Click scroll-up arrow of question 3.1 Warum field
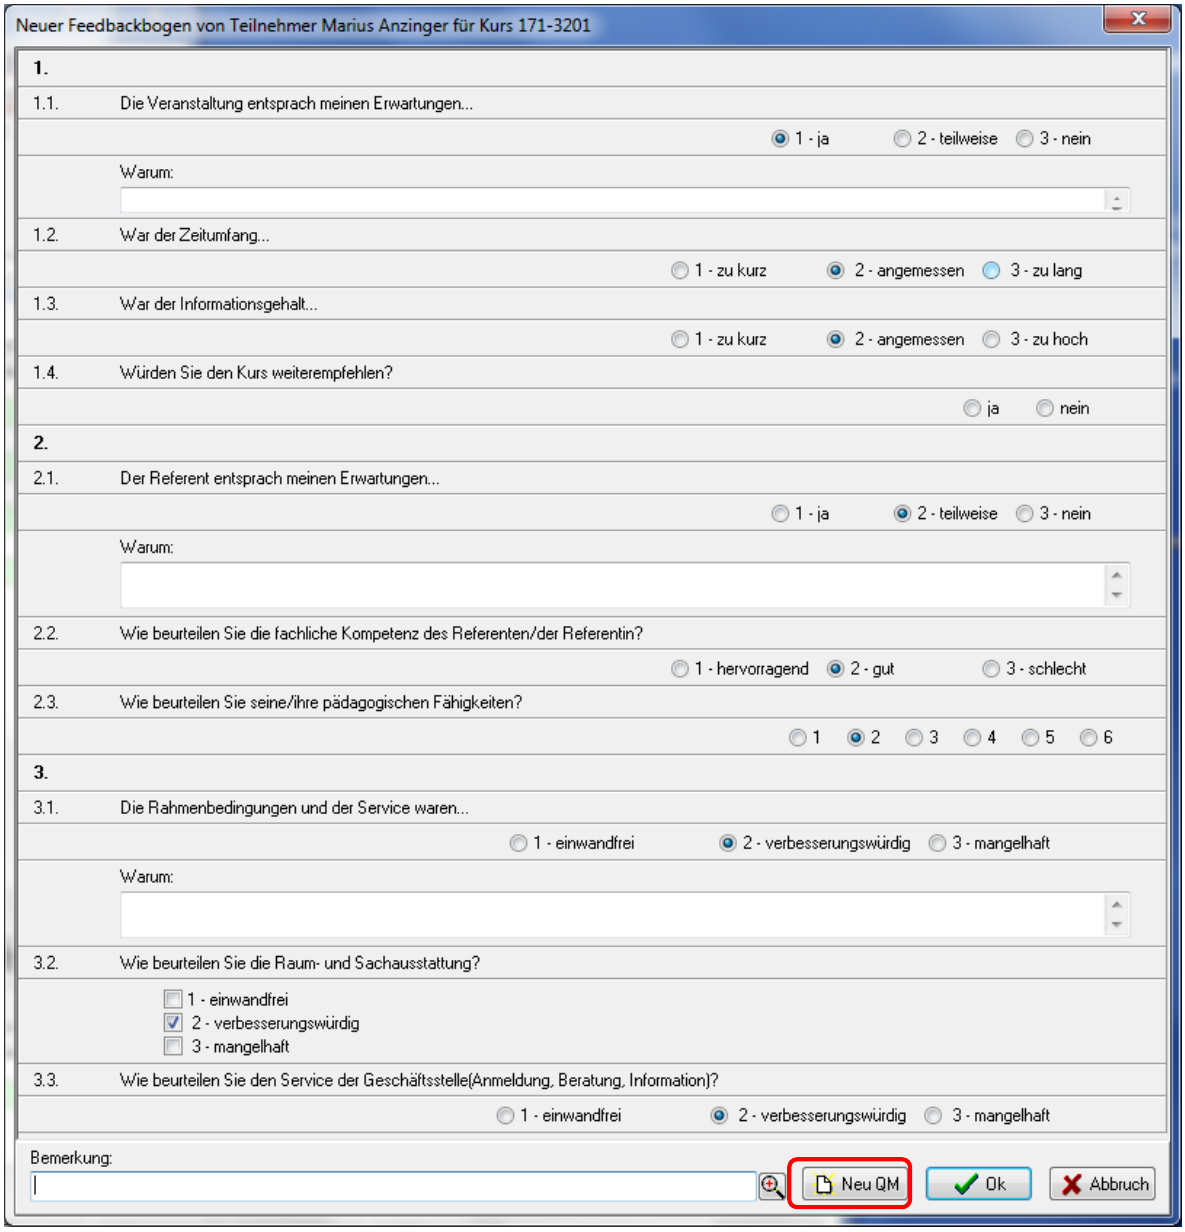Image resolution: width=1185 pixels, height=1232 pixels. coord(1117,904)
